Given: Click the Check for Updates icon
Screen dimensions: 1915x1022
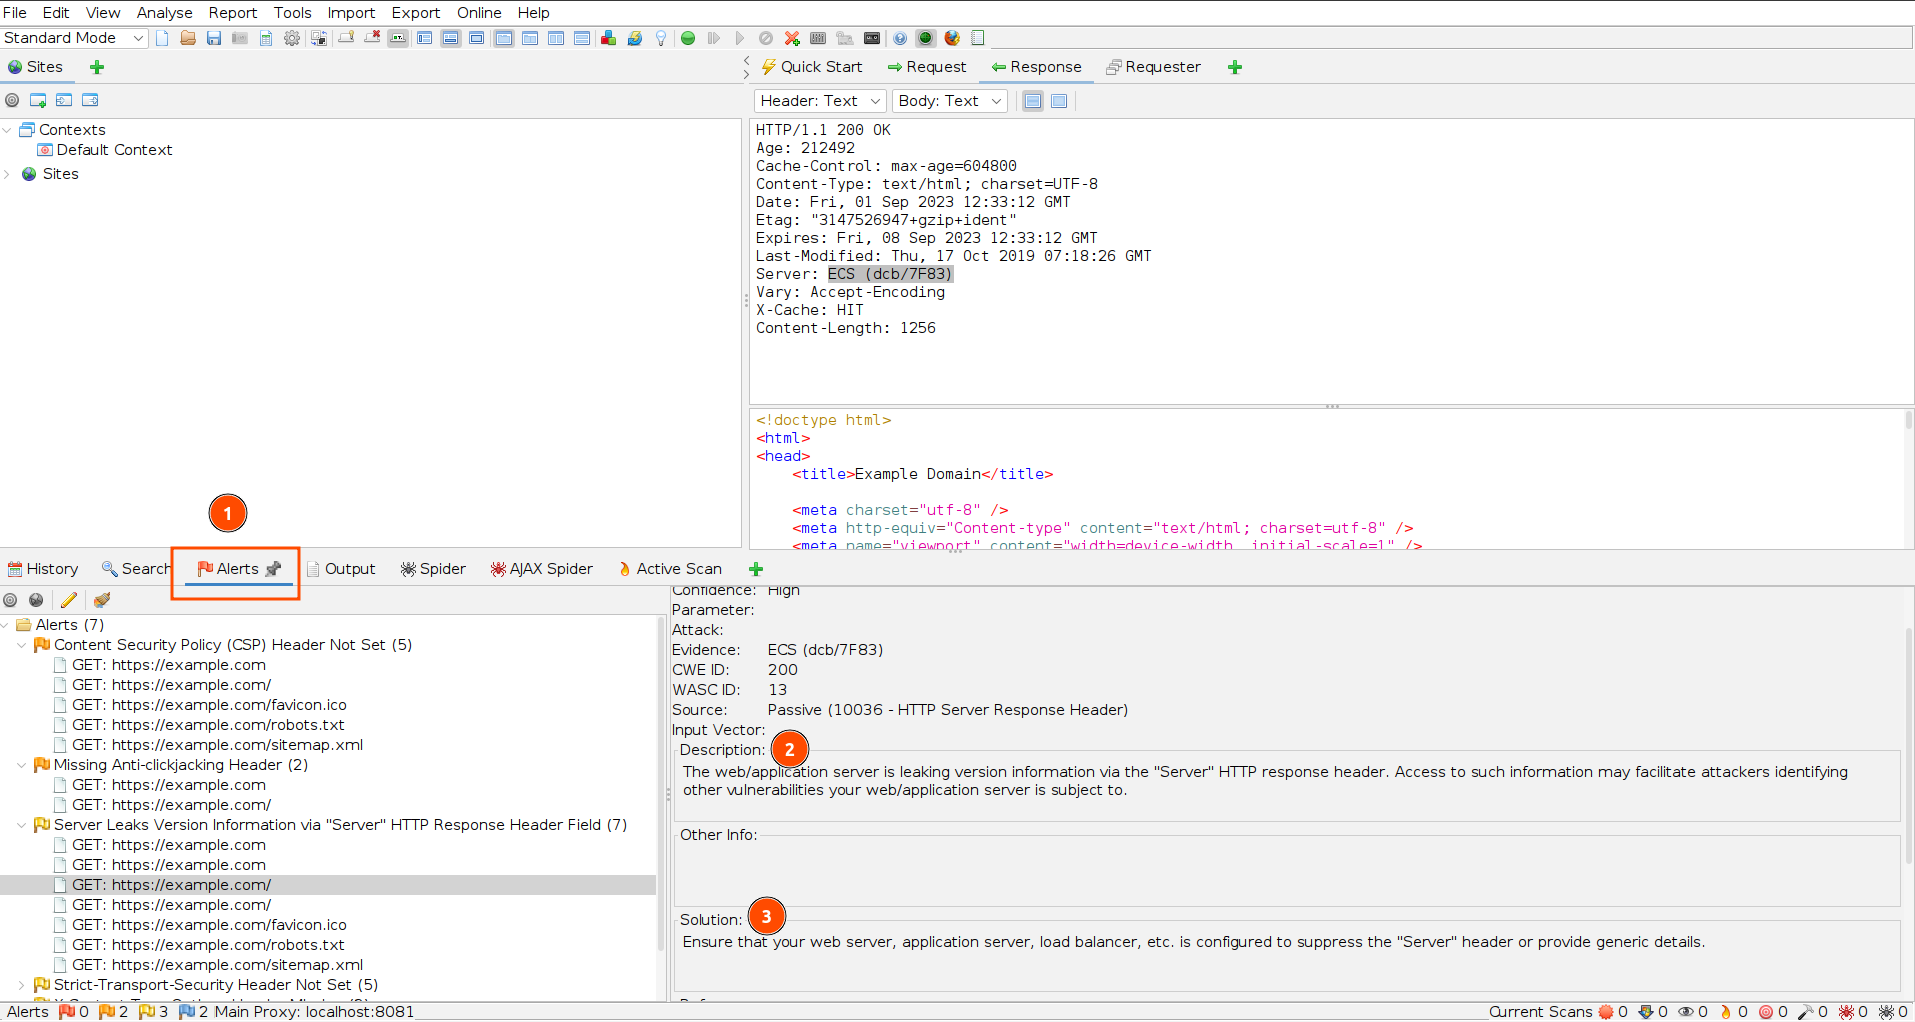Looking at the screenshot, I should click(x=634, y=38).
